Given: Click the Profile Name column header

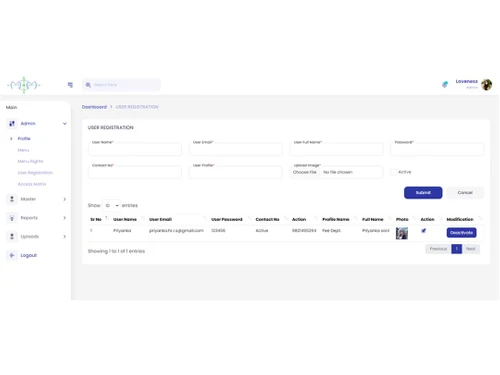Looking at the screenshot, I should [336, 219].
